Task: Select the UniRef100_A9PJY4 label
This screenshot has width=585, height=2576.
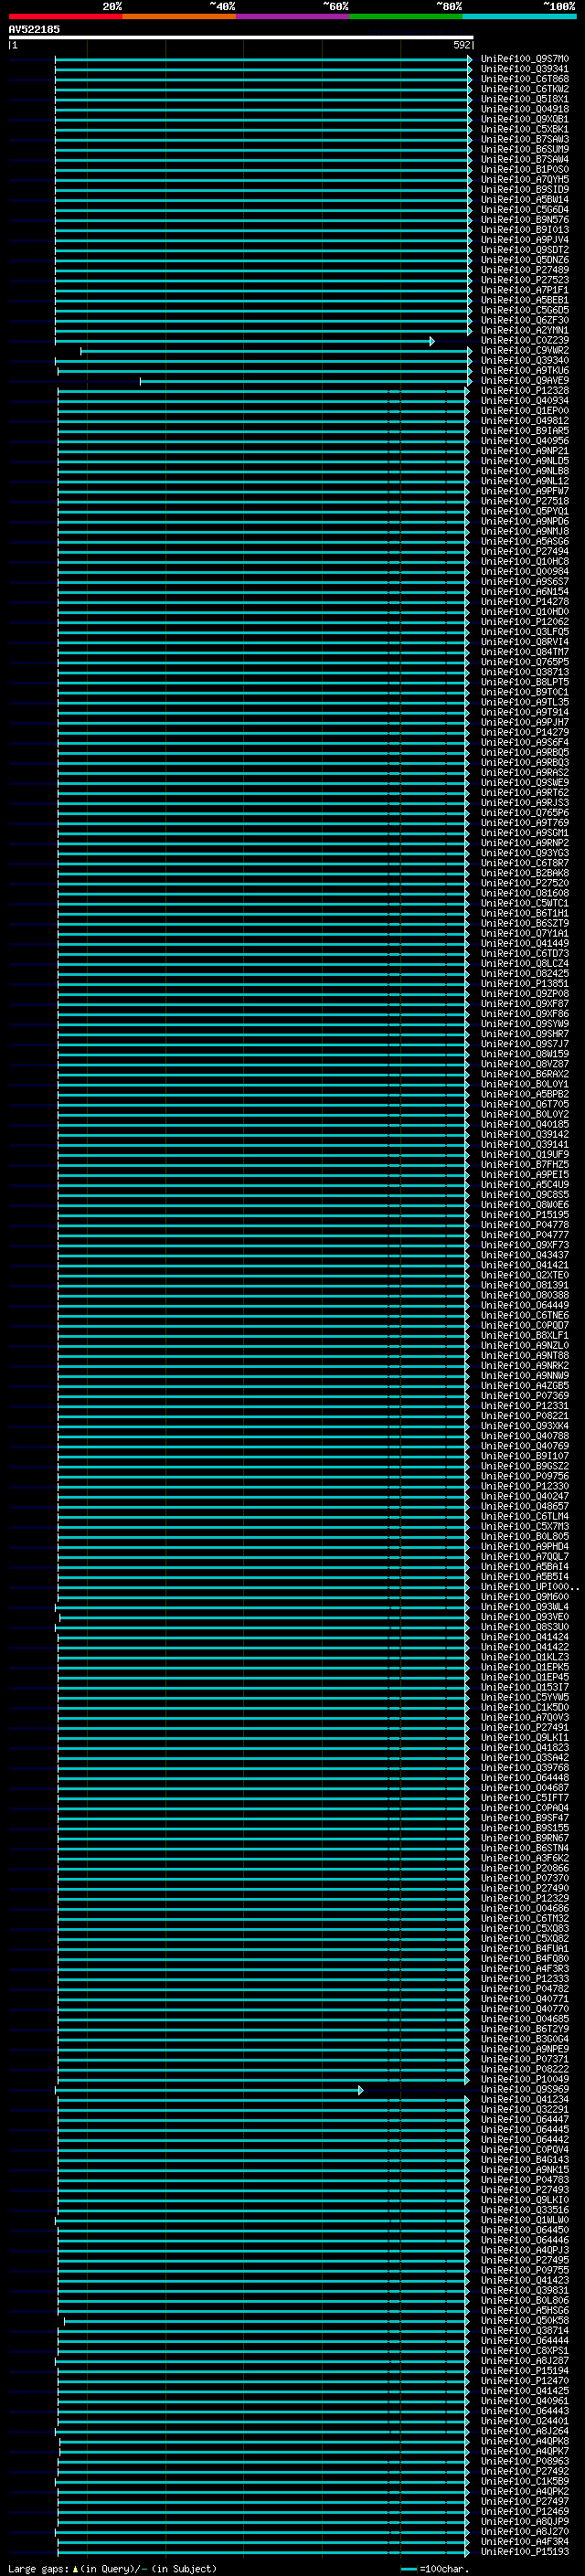Action: 525,240
